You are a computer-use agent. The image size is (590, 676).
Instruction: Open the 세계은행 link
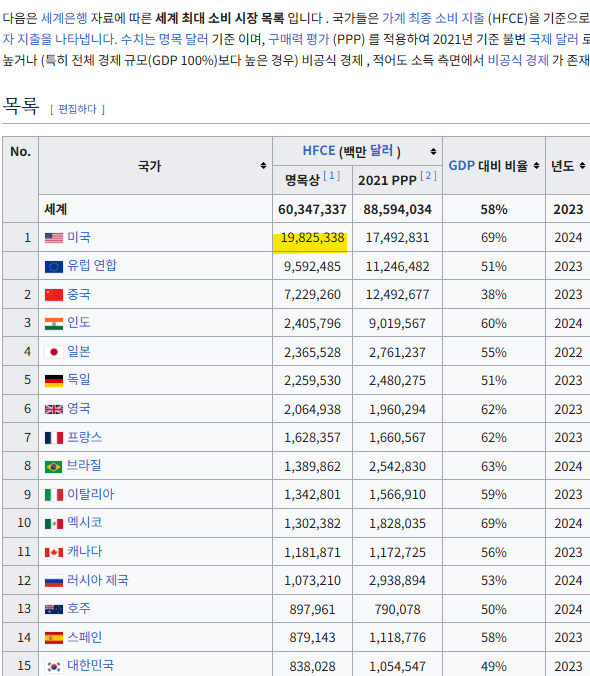[64, 18]
